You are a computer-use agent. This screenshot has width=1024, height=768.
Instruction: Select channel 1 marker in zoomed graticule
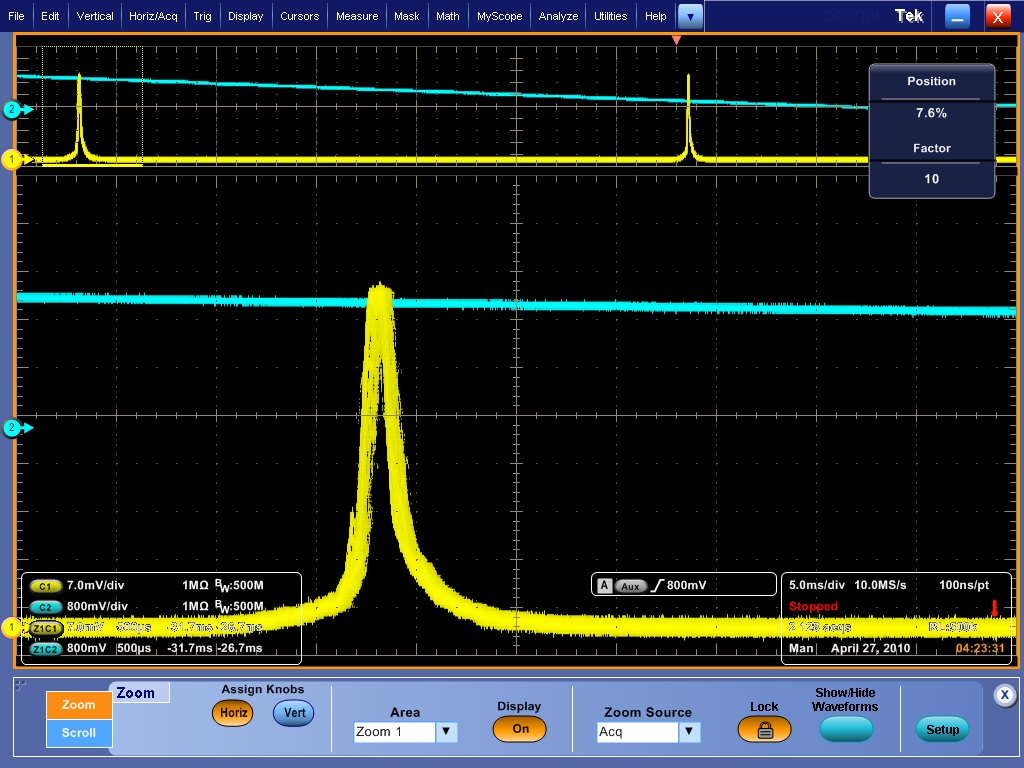(12, 628)
